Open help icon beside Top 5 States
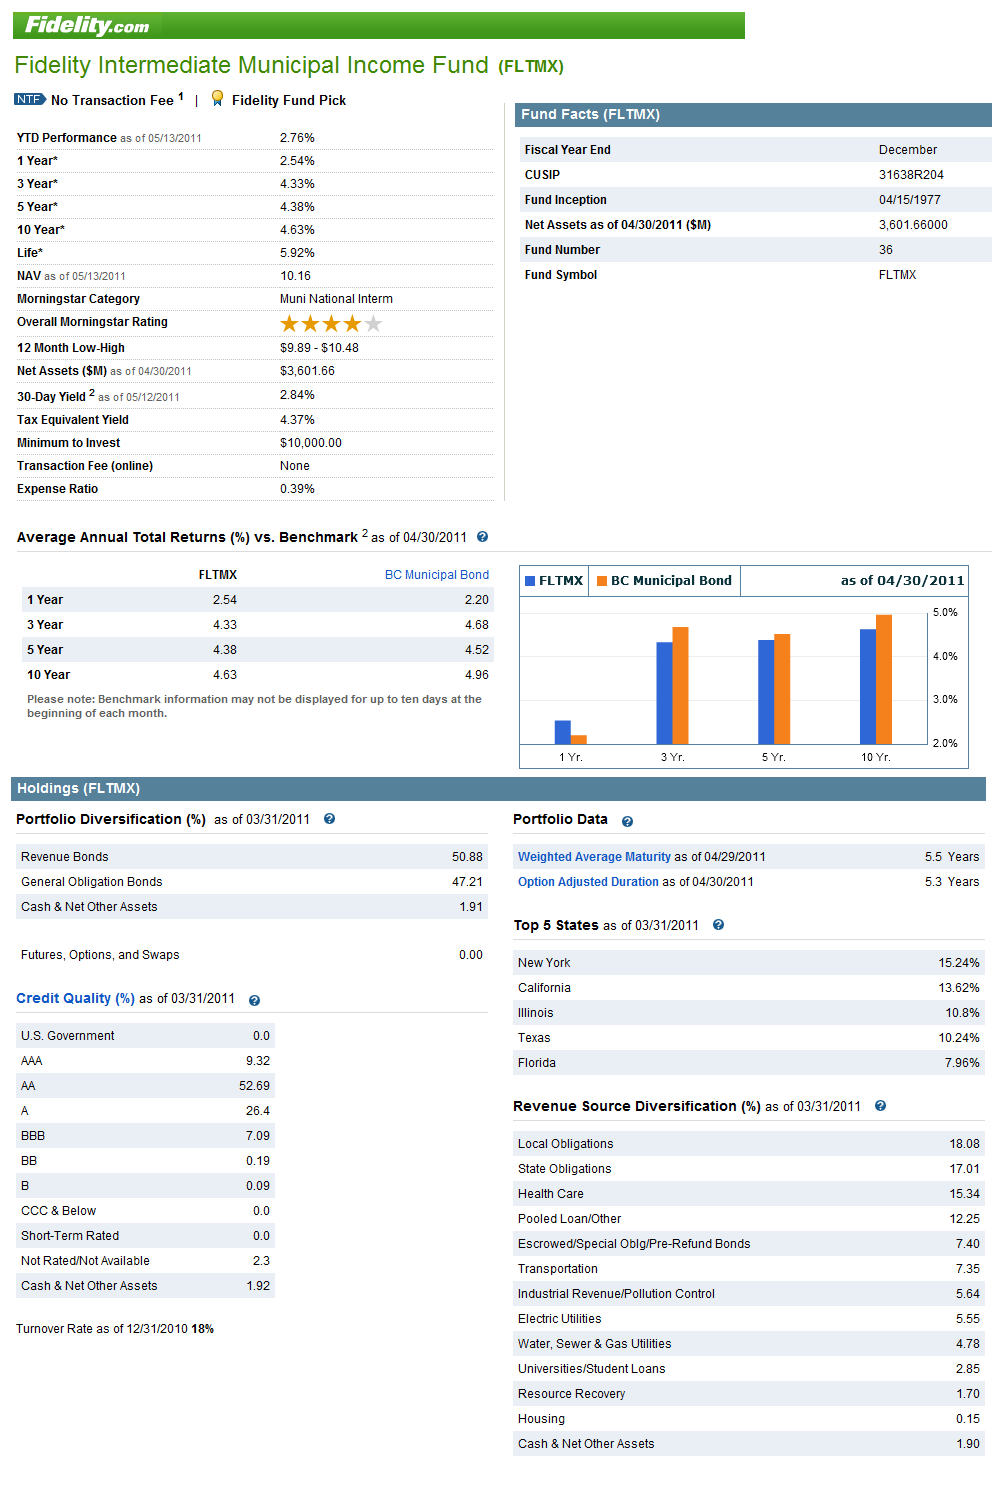 click(718, 925)
